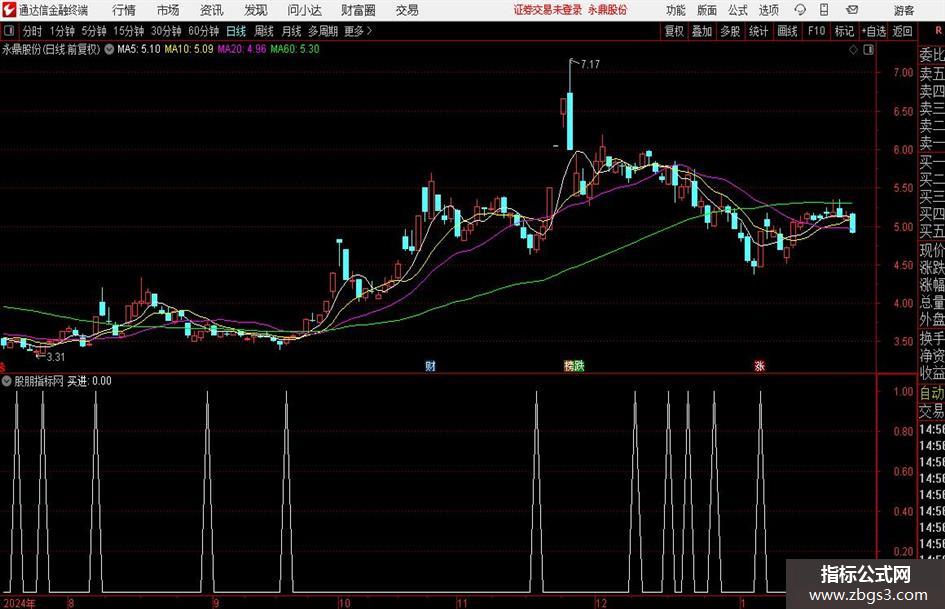Click the 2024年 date axis label
Screen dimensions: 945x609
19,603
